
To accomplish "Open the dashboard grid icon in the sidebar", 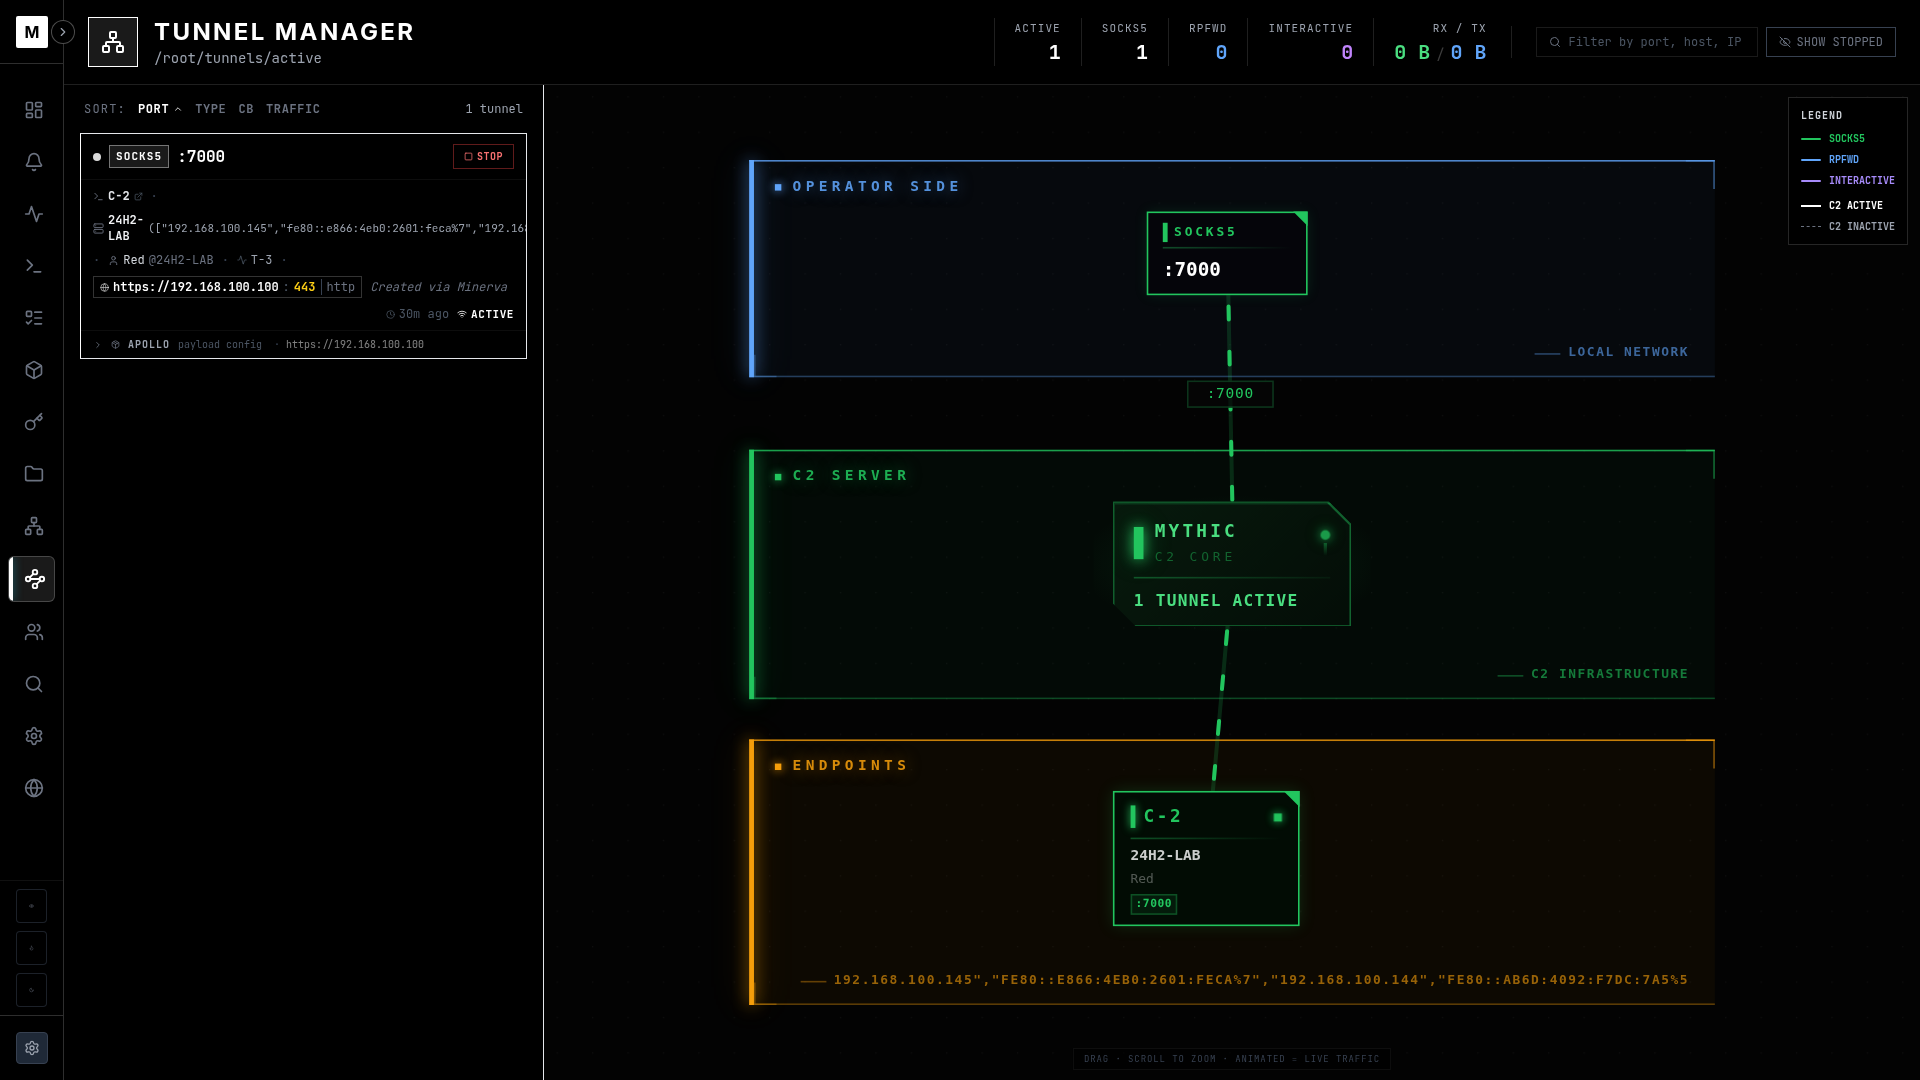I will 34,110.
